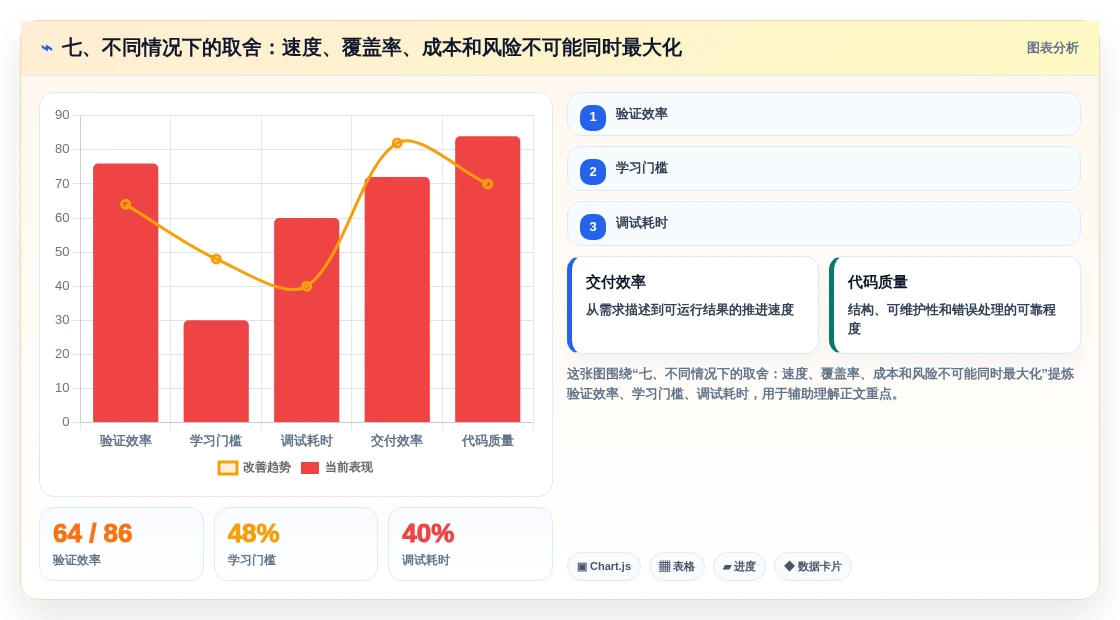Click the blue lightning icon beside the title
The width and height of the screenshot is (1120, 620).
[47, 49]
